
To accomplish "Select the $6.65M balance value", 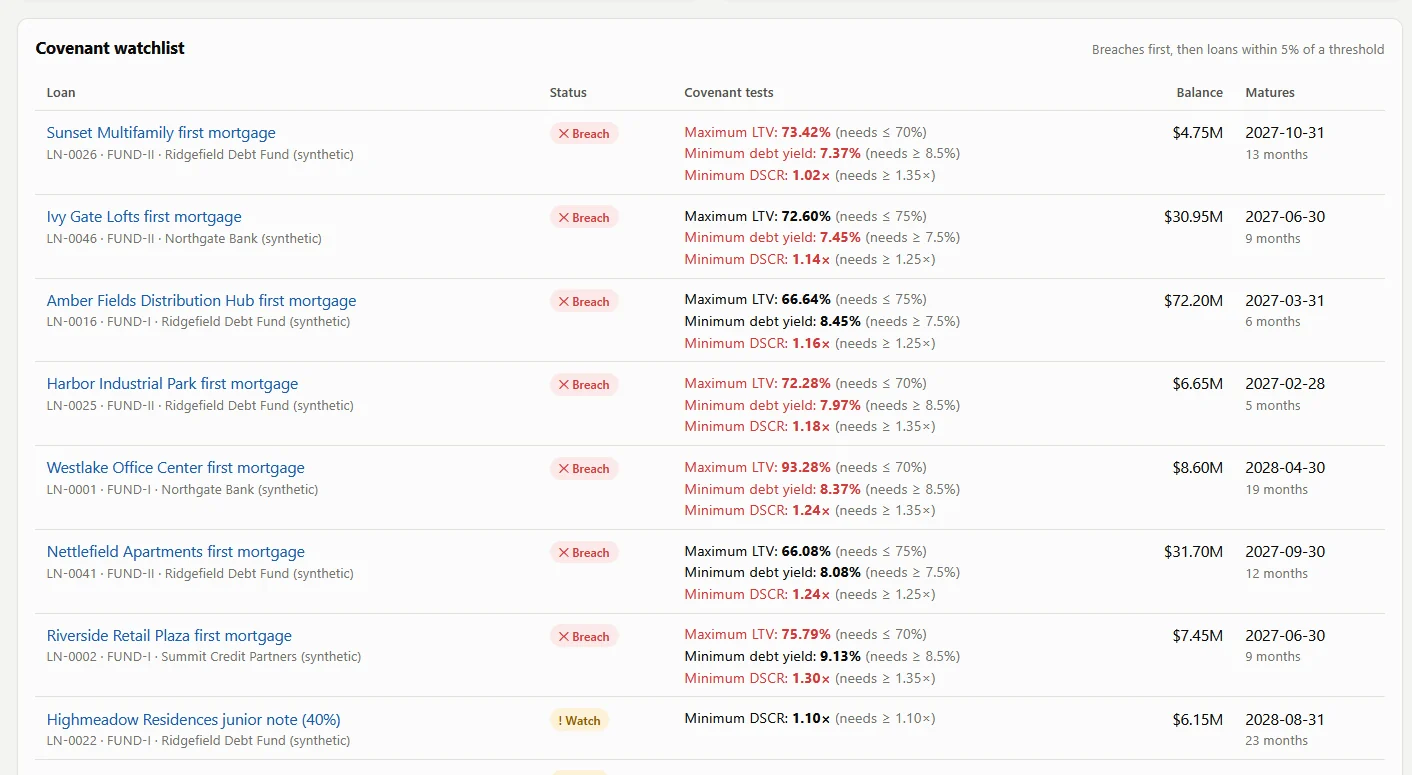I will pos(1198,384).
